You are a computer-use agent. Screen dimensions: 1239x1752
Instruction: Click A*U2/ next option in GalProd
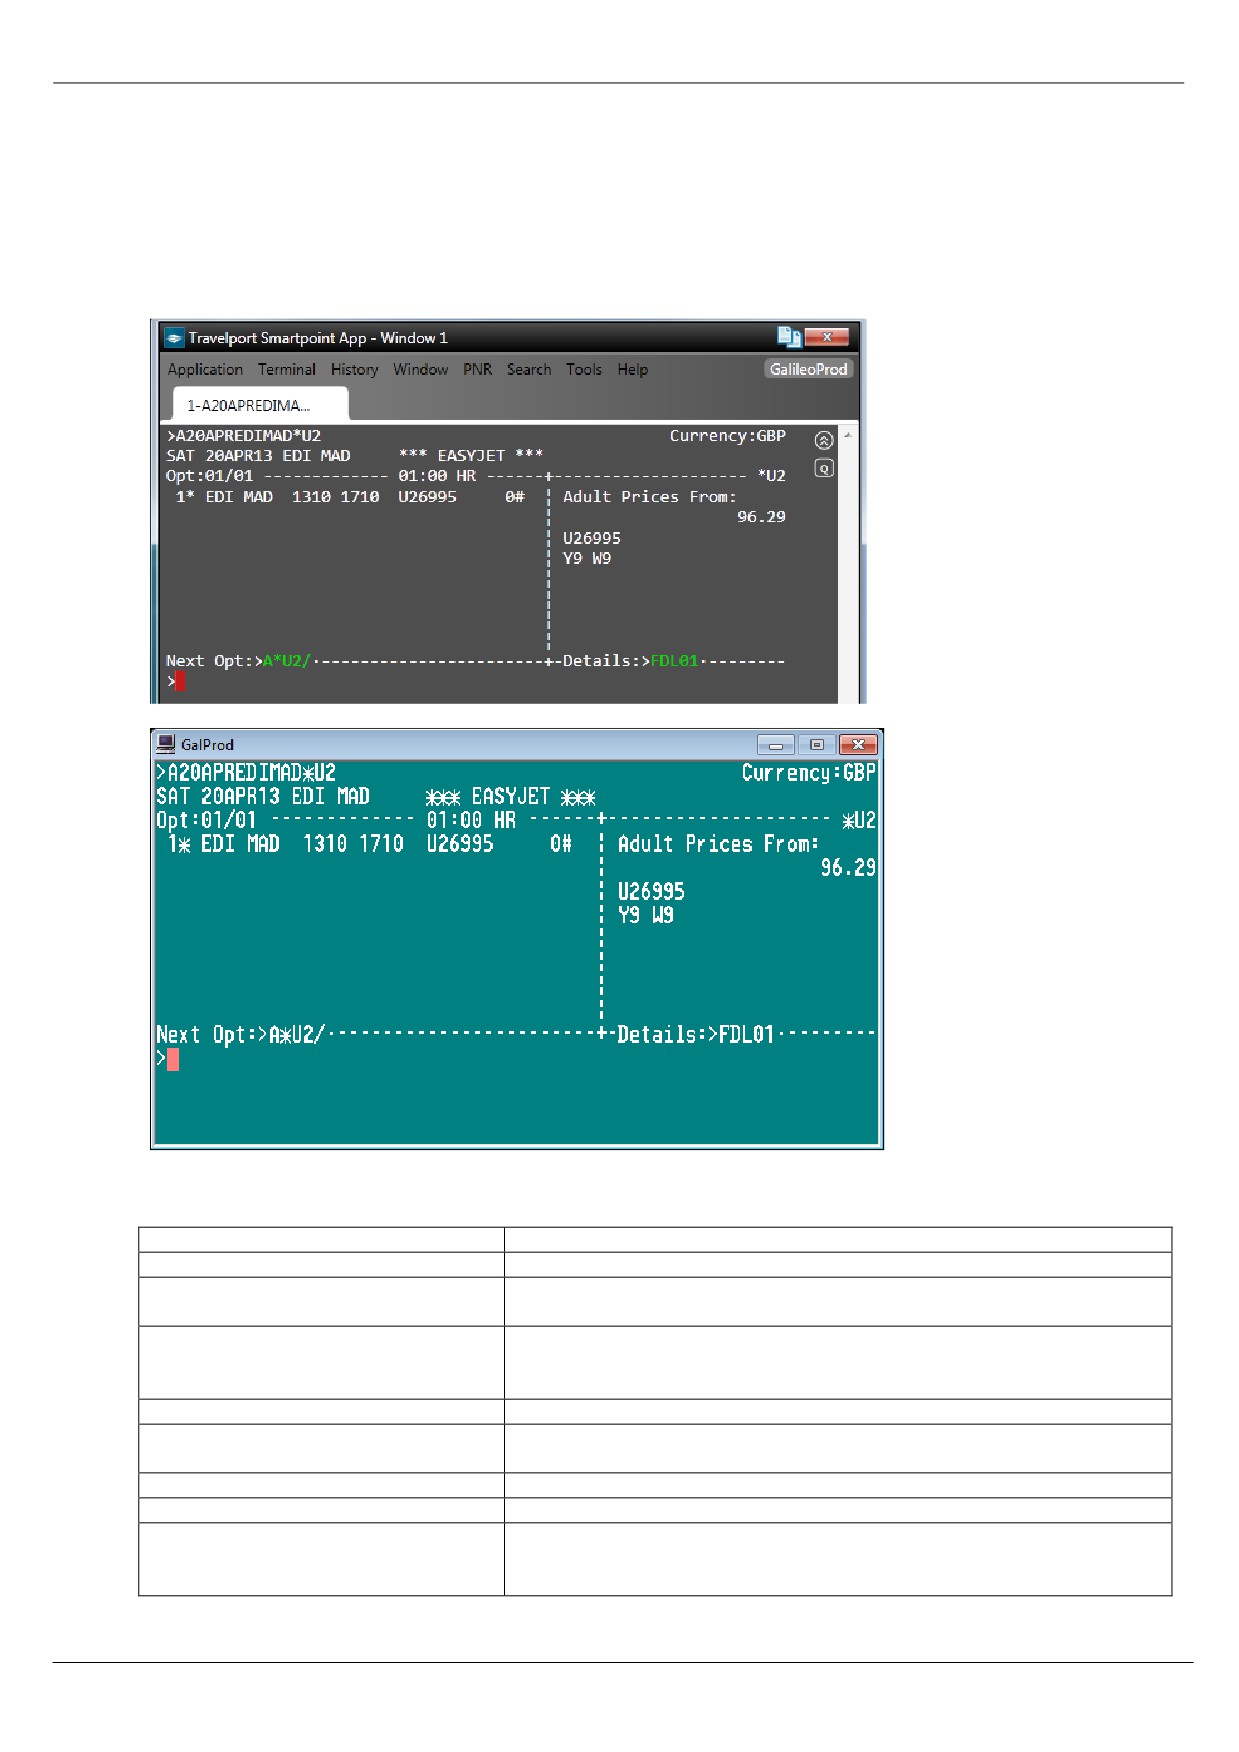(296, 1034)
